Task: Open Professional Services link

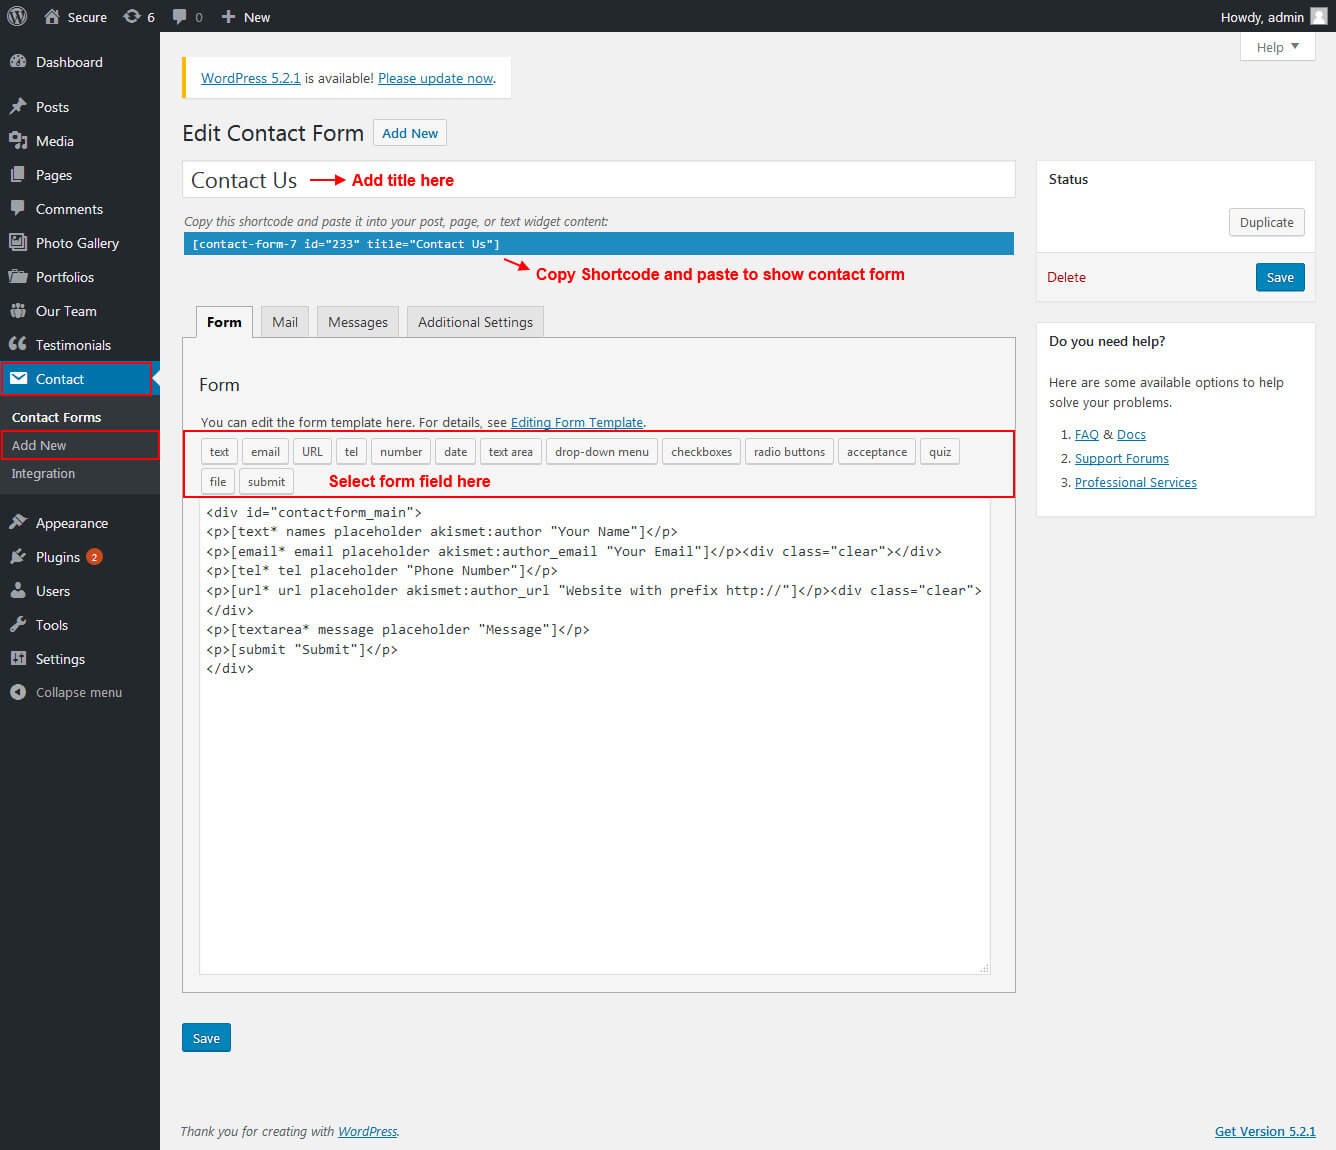Action: pos(1136,482)
